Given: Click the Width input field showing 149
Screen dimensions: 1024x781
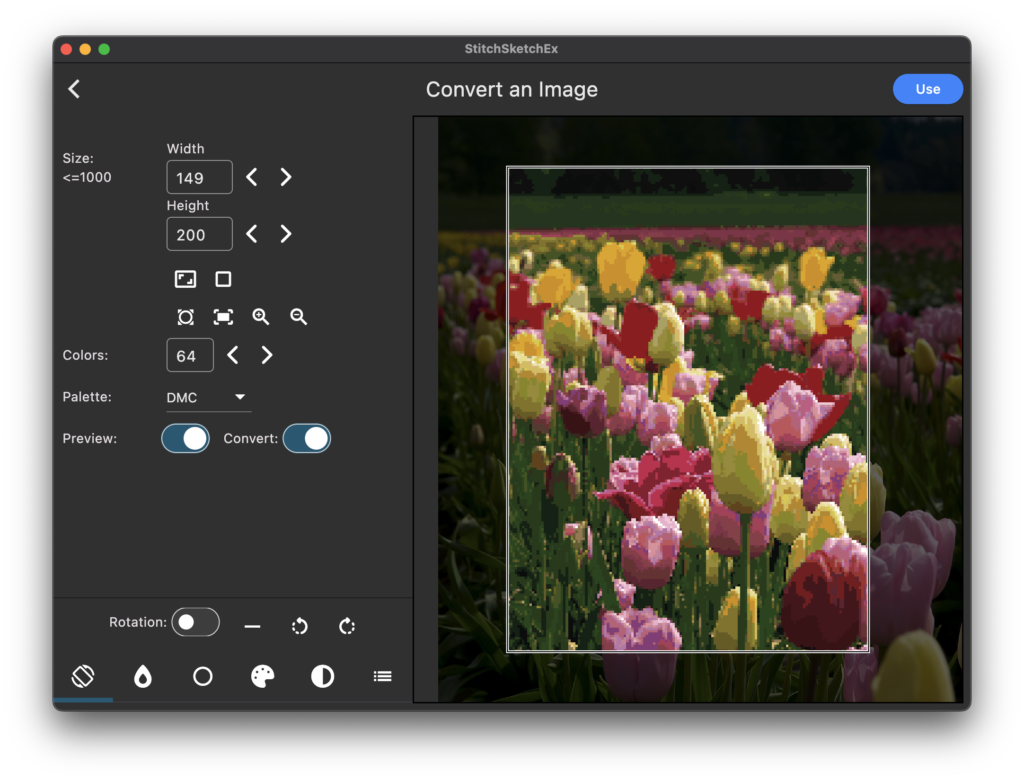Looking at the screenshot, I should coord(199,178).
